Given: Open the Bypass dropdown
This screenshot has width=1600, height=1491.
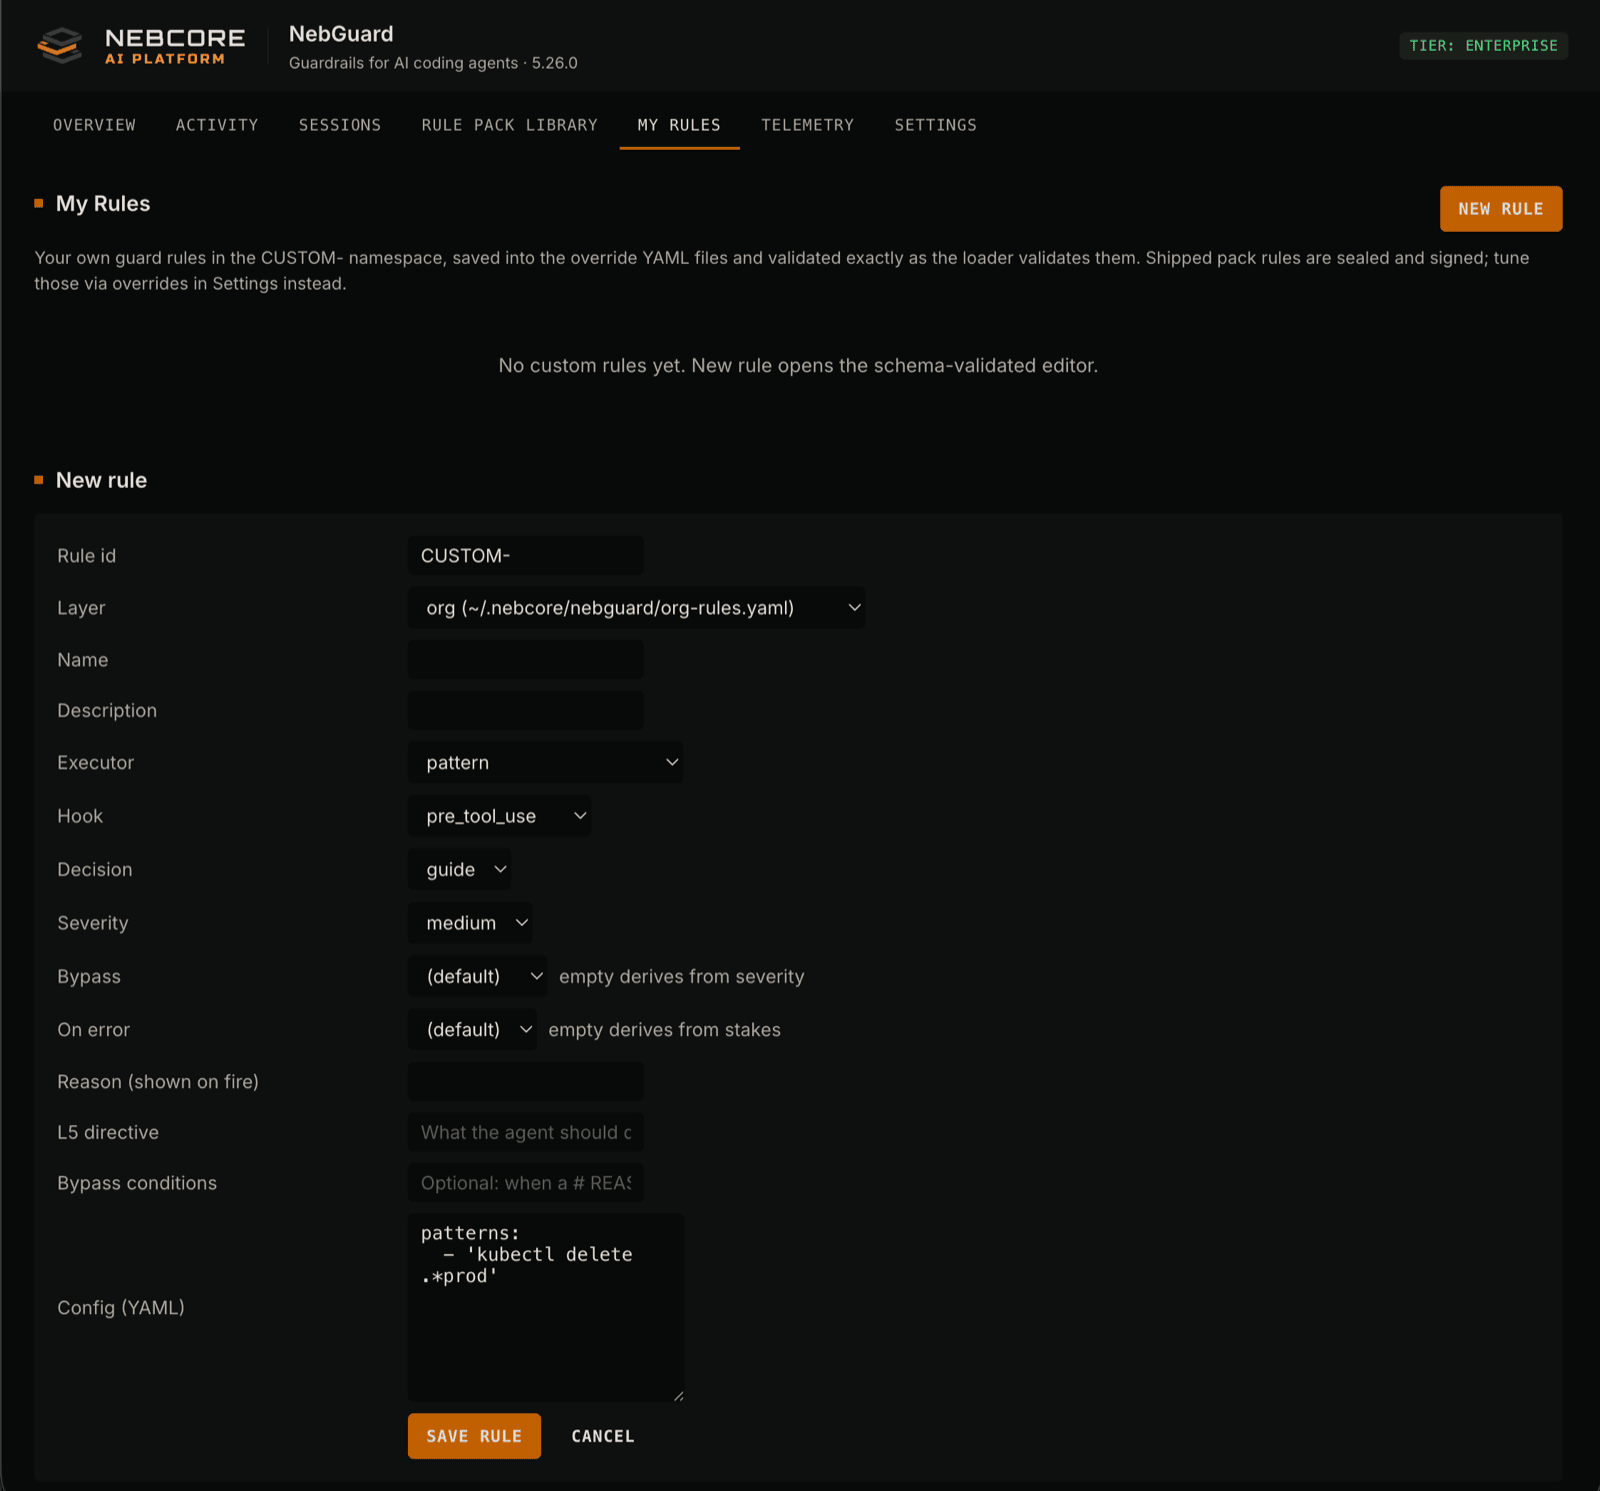Looking at the screenshot, I should coord(477,977).
